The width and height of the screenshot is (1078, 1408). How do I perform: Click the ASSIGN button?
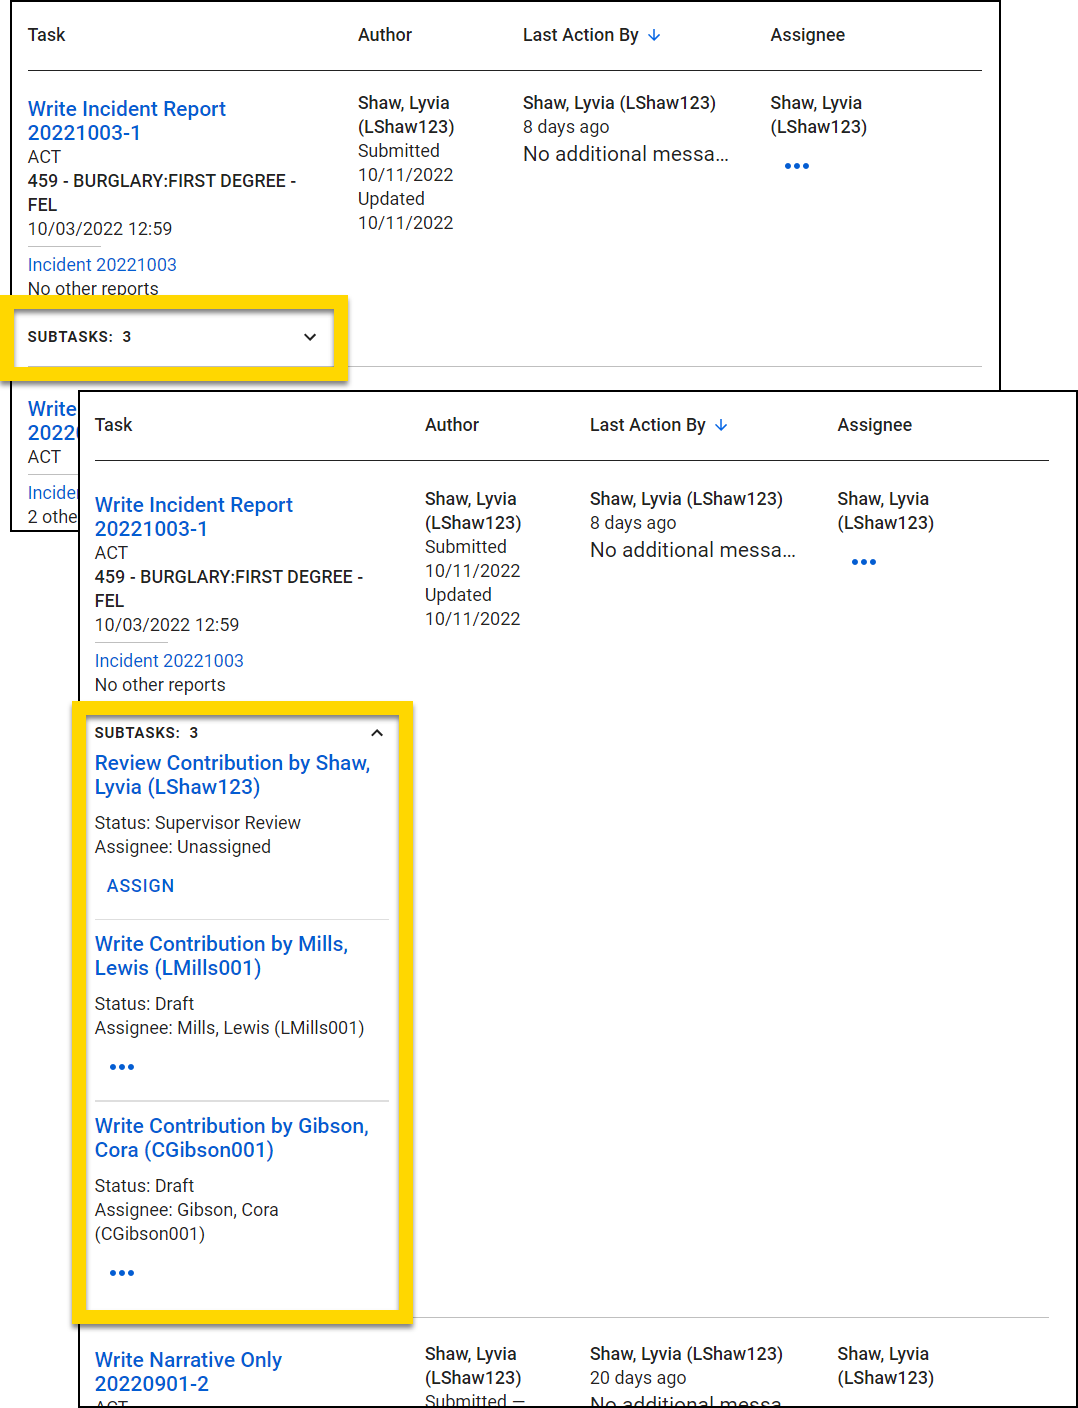(140, 885)
